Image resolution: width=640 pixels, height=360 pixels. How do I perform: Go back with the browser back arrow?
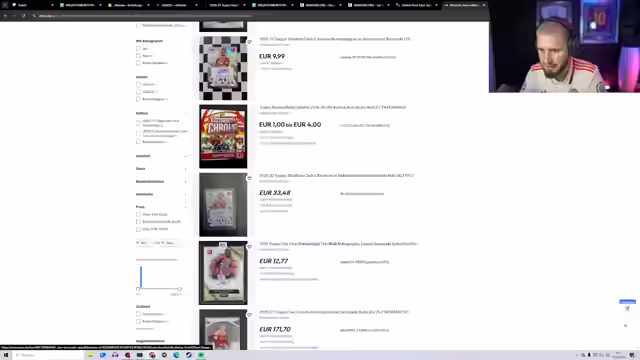5,16
